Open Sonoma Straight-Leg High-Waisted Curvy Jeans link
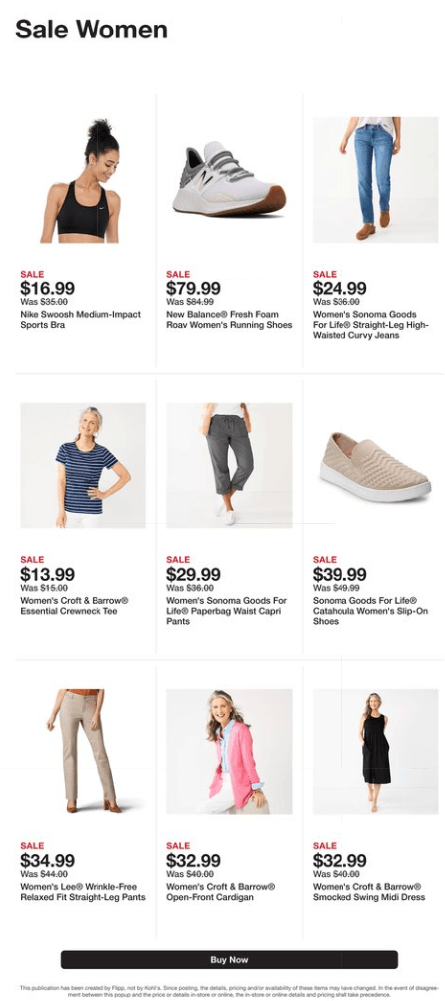This screenshot has width=445, height=1001. click(365, 325)
